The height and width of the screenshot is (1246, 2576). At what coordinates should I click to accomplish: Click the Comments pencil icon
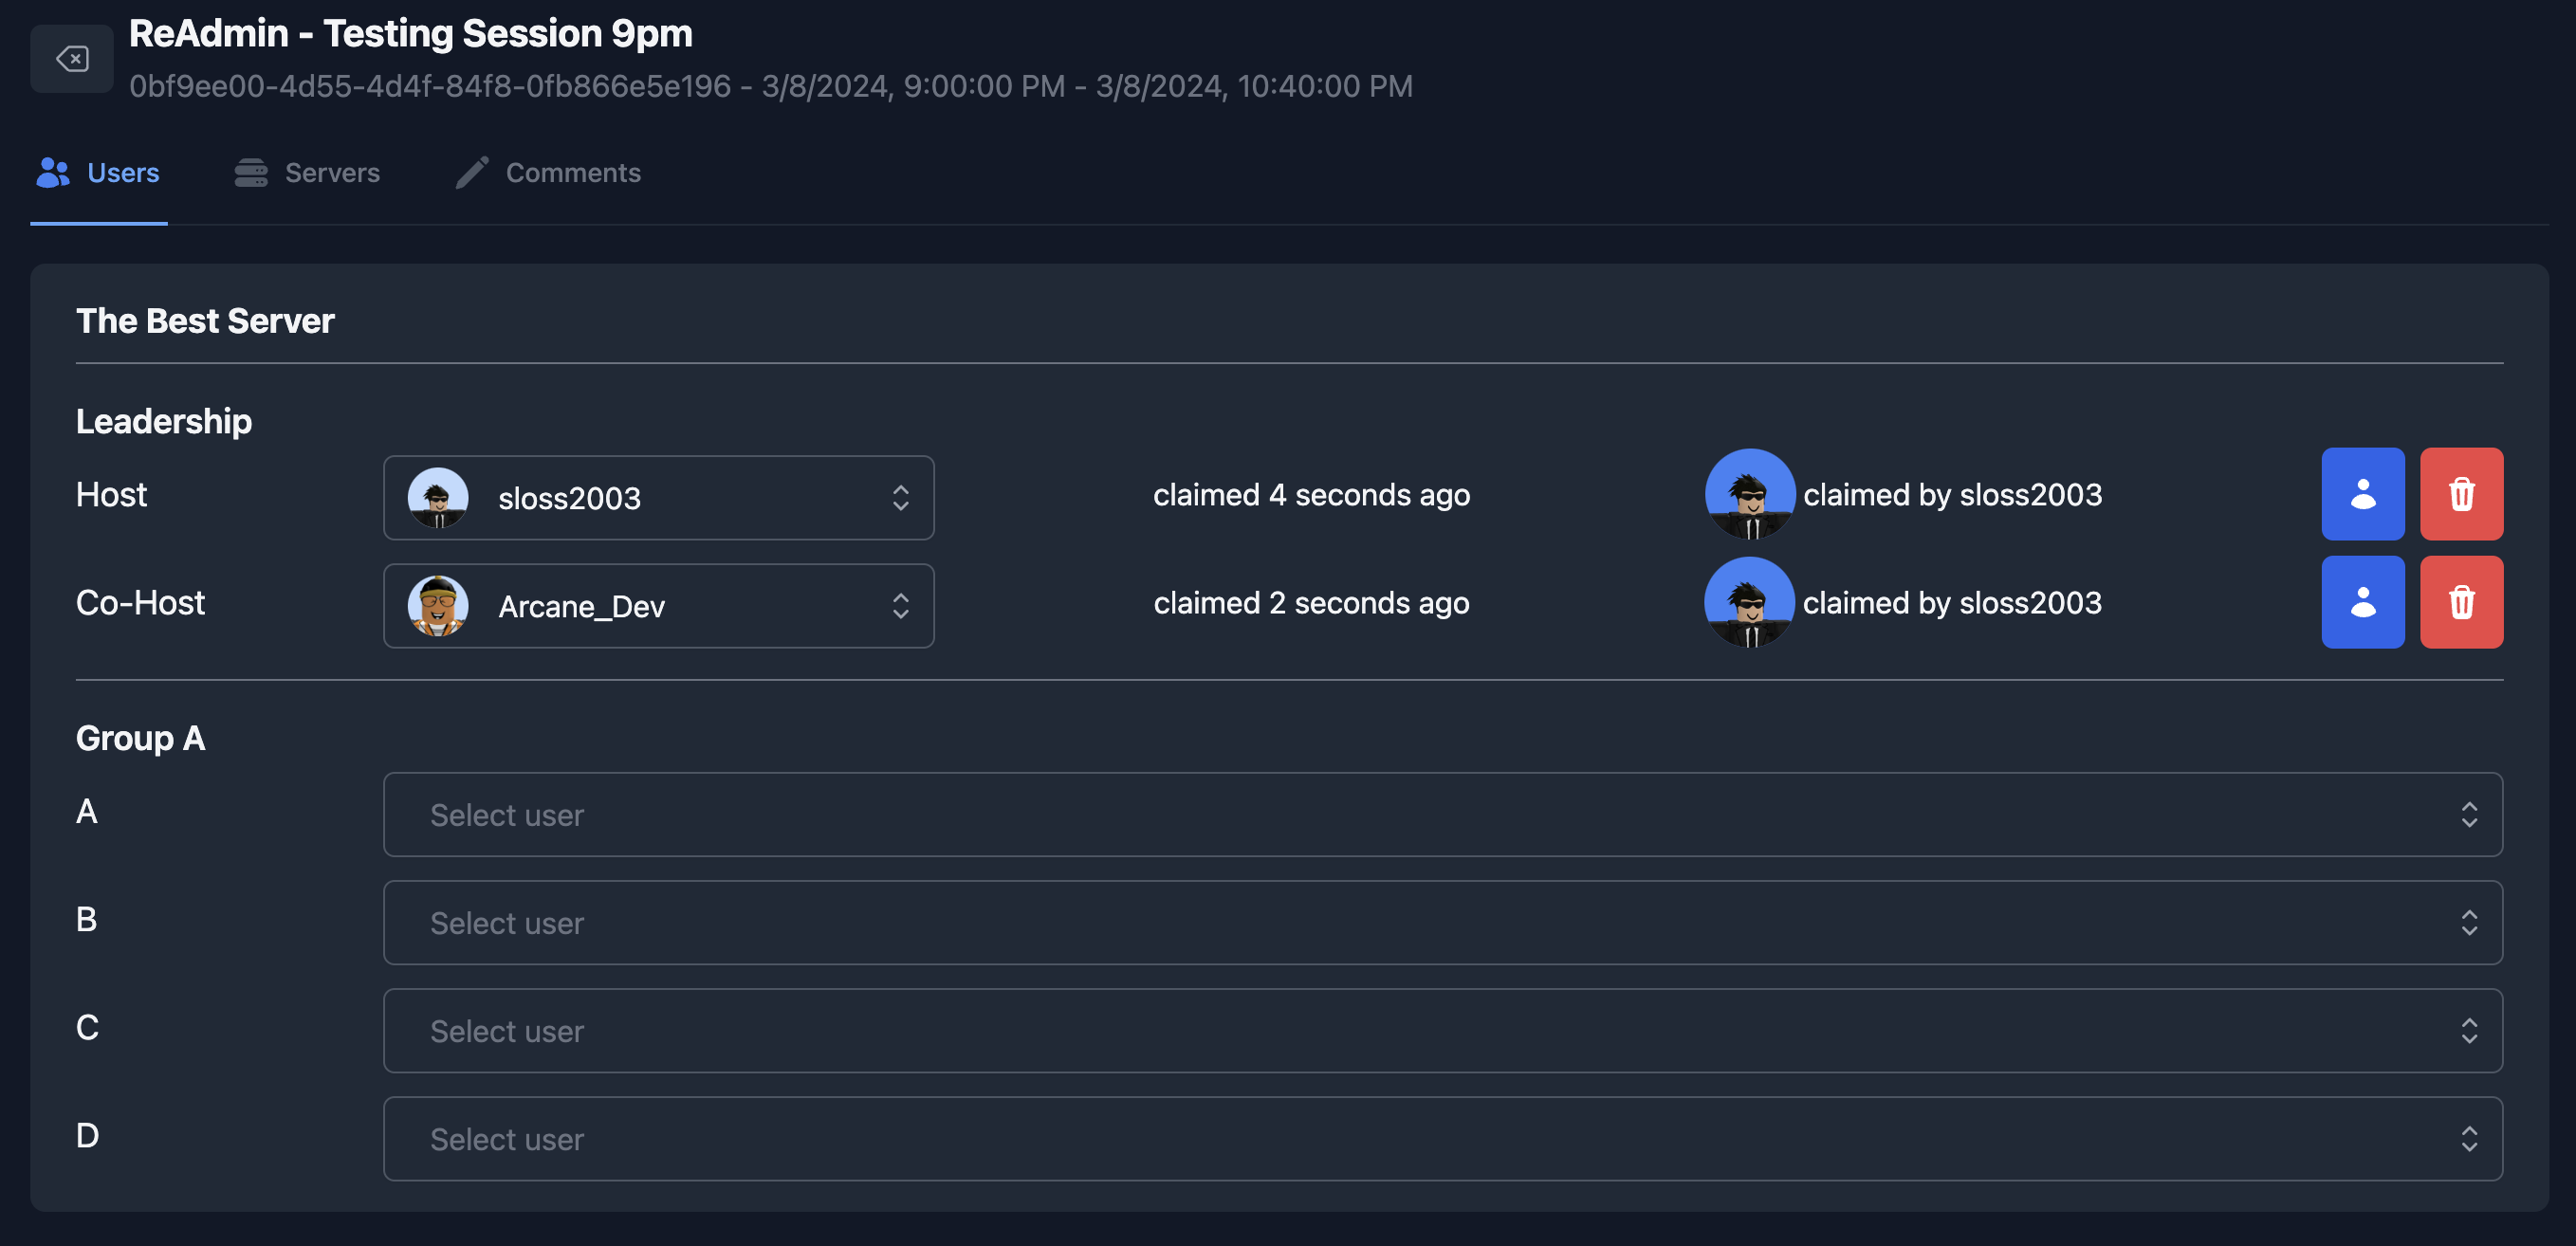pyautogui.click(x=472, y=173)
